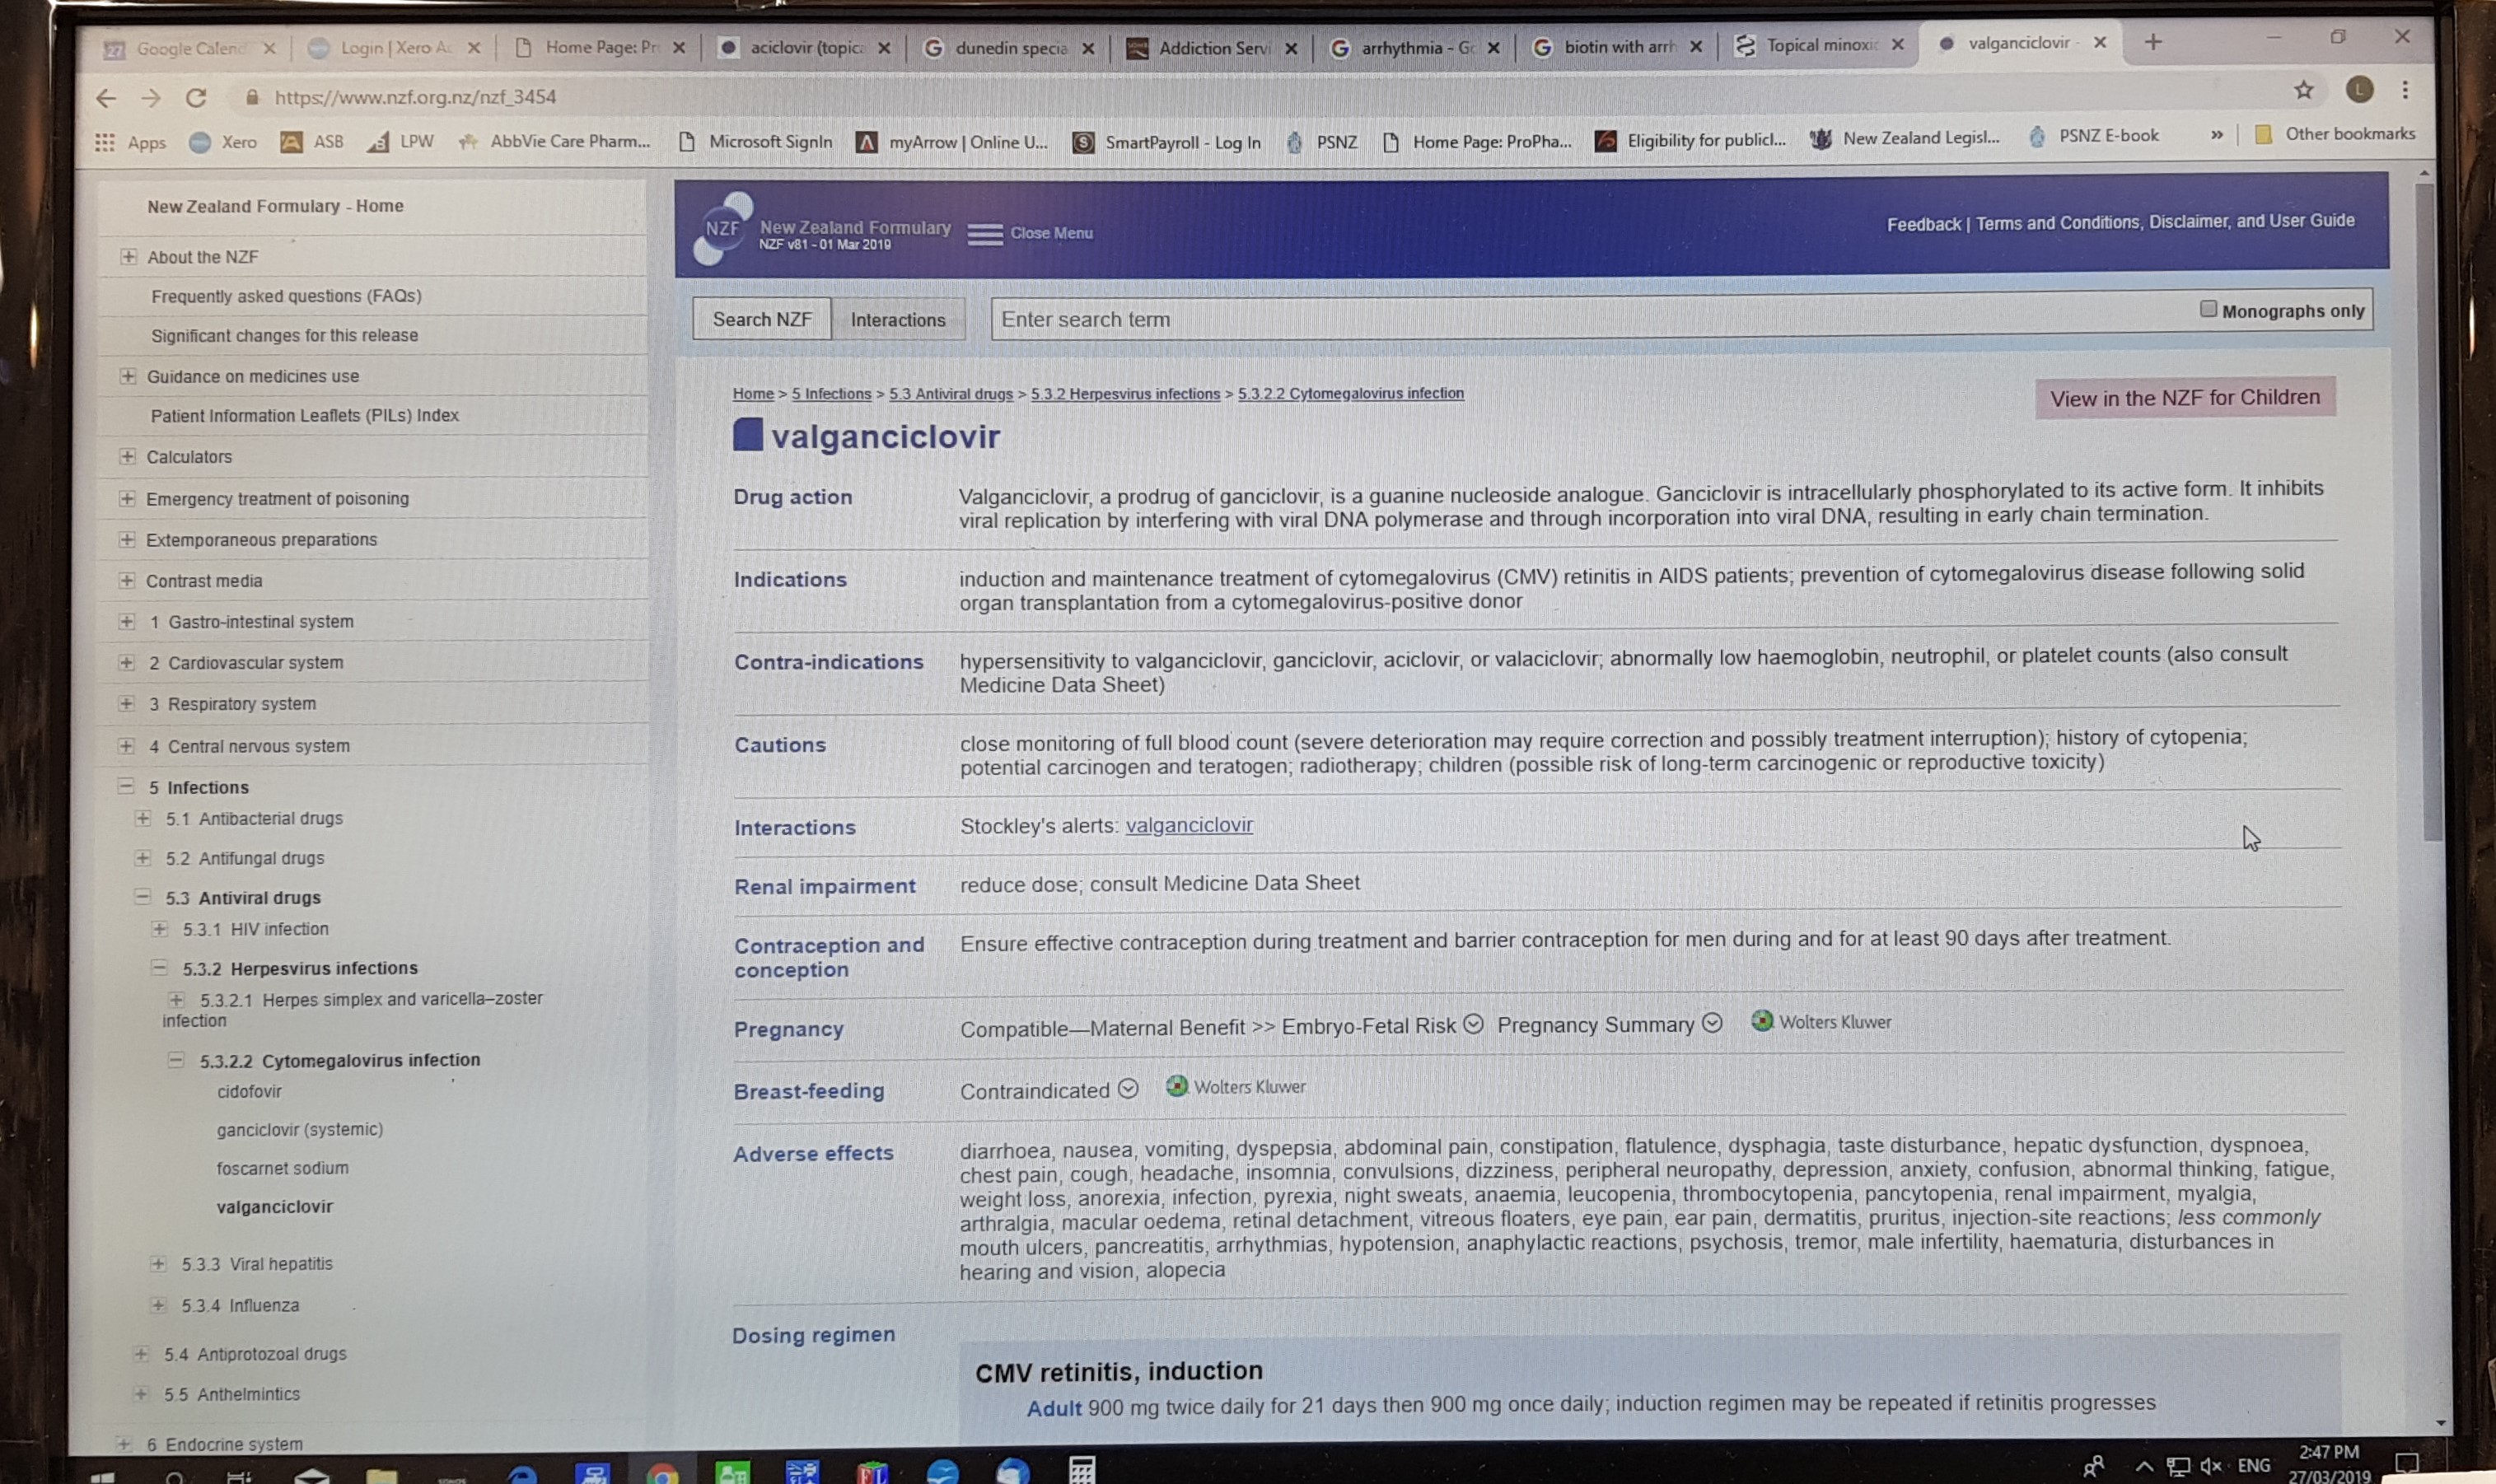Screen dimensions: 2496x1484
Task: Open Chrome three-dot menu icon
Action: (2405, 90)
